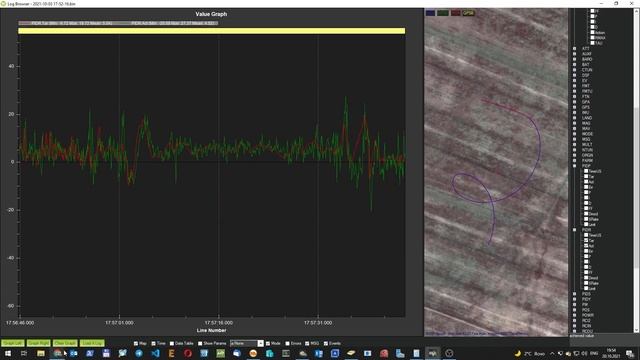Expand the MODE tree node
Viewport: 640px width, 360px height.
(x=575, y=133)
